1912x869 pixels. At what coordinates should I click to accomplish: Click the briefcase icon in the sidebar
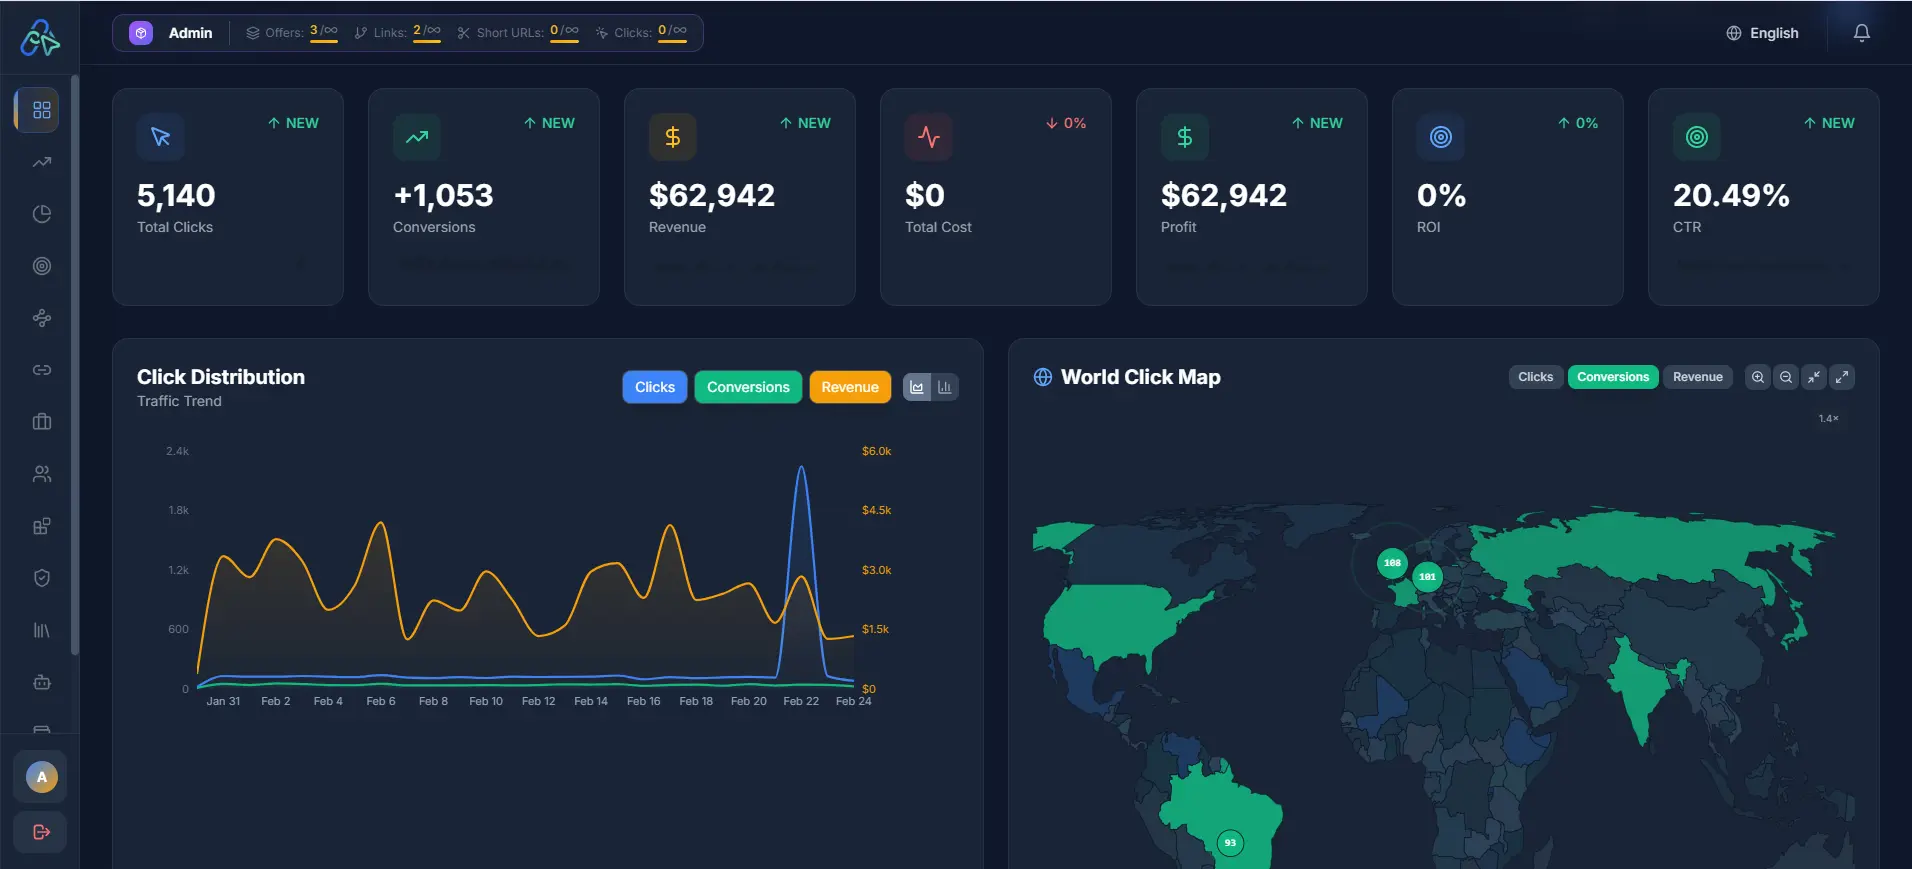coord(41,422)
